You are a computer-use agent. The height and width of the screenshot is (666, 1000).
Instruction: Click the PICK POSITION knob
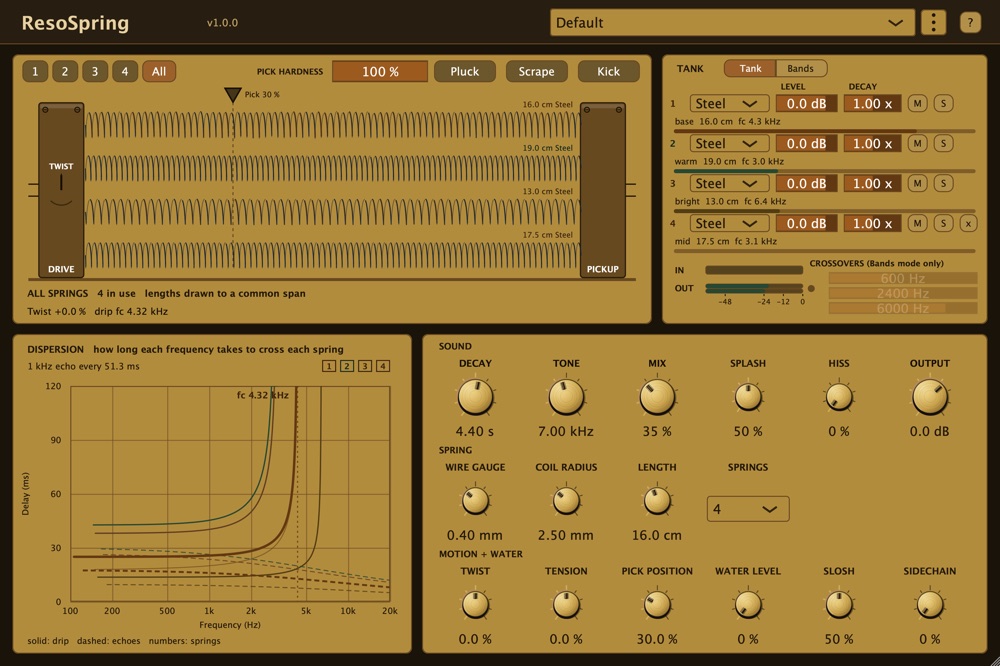657,605
